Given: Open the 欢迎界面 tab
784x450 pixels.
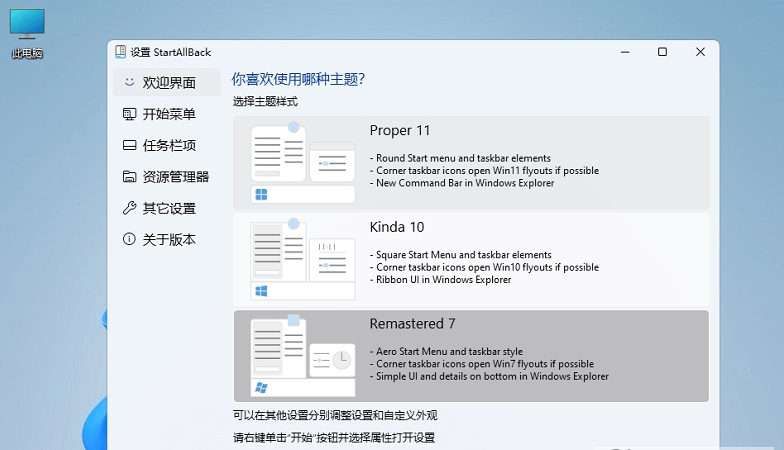Looking at the screenshot, I should [166, 82].
